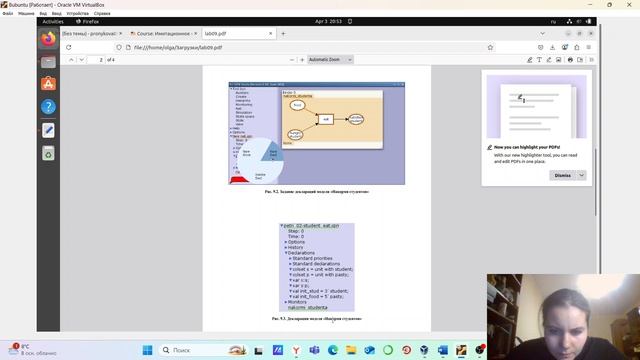Open the extensions icon in the toolbar
The image size is (640, 360).
[577, 47]
